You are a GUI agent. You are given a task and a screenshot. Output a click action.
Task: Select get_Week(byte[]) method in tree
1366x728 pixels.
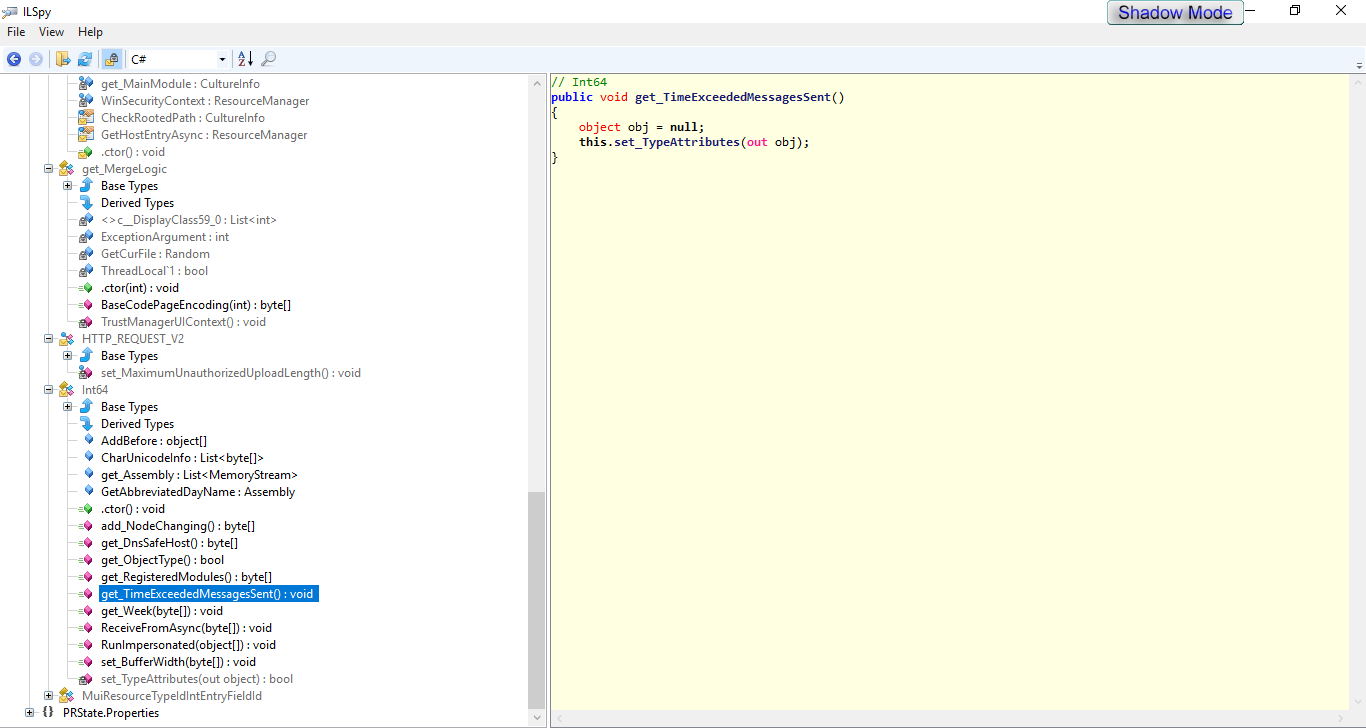click(x=161, y=611)
